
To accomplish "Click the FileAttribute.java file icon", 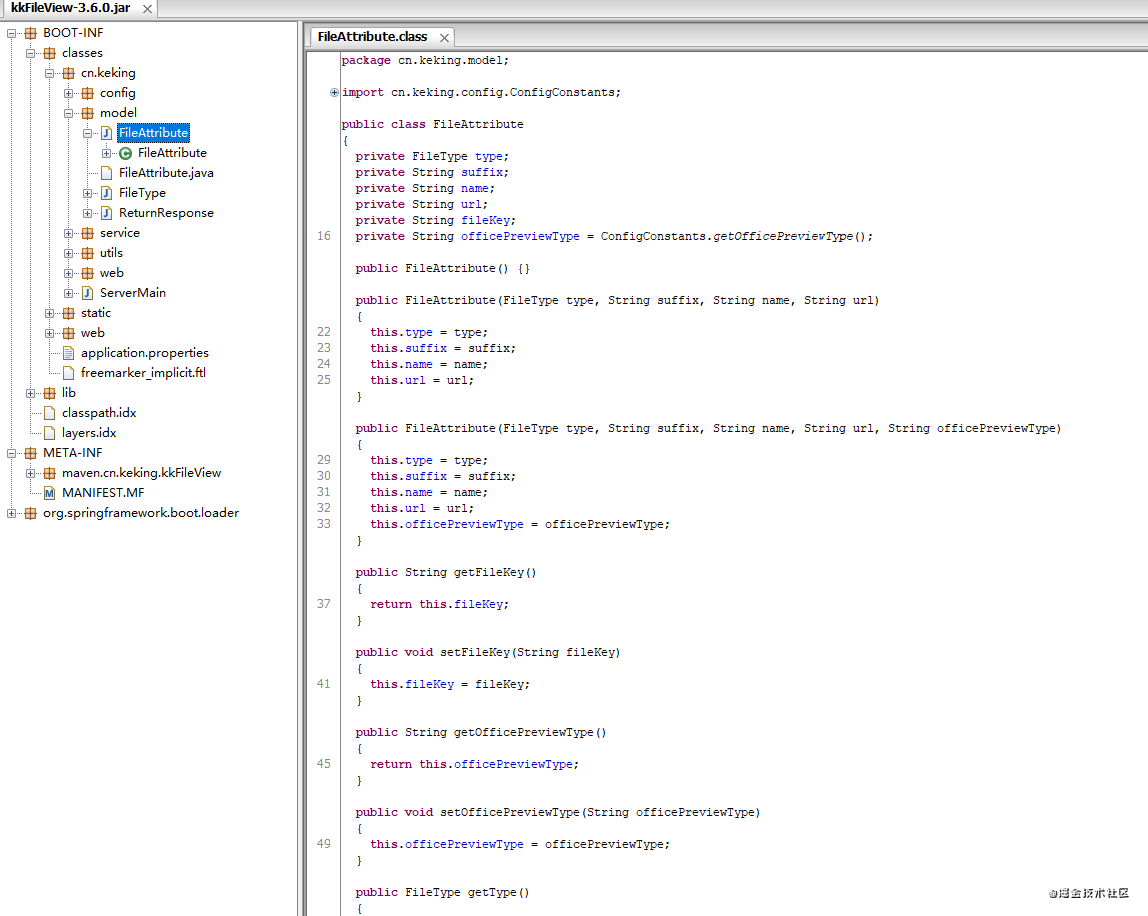I will [x=107, y=173].
